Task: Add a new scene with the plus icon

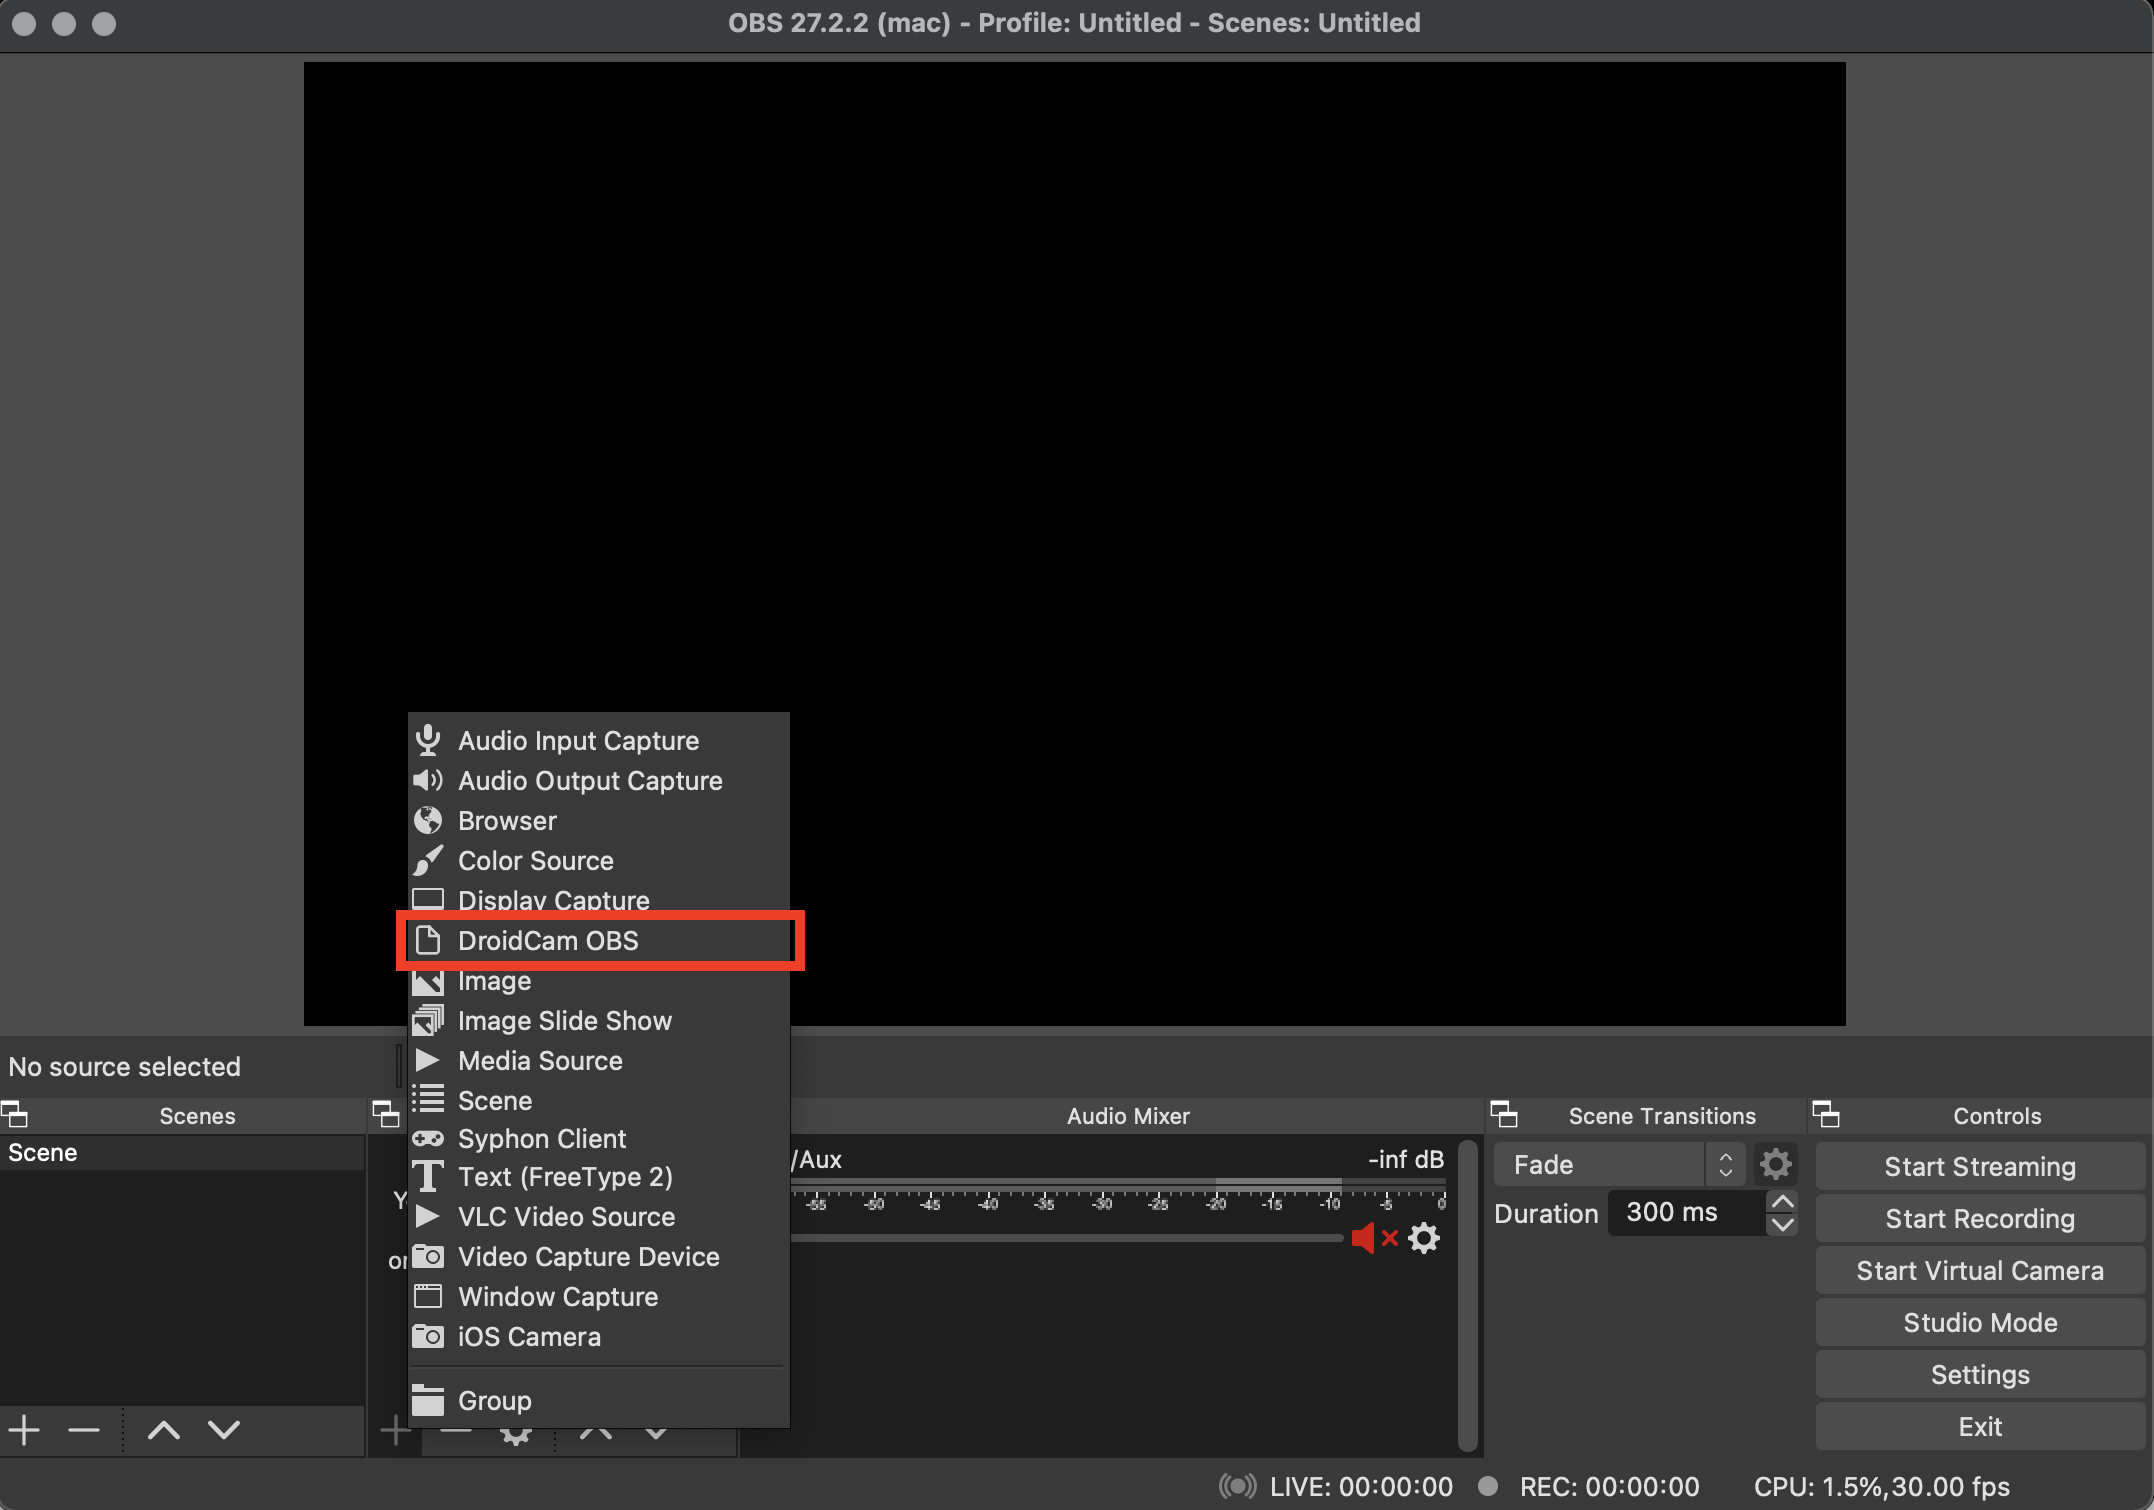Action: click(23, 1430)
